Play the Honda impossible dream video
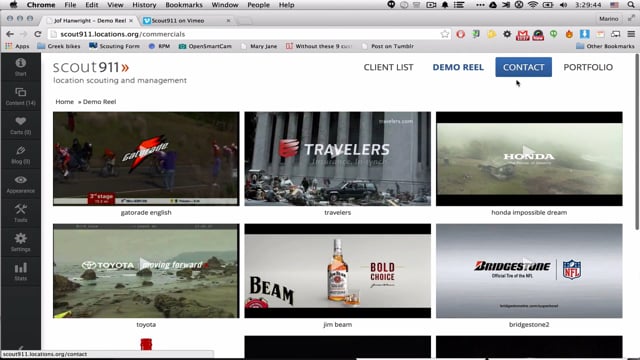Screen dimensions: 640x360 529,158
